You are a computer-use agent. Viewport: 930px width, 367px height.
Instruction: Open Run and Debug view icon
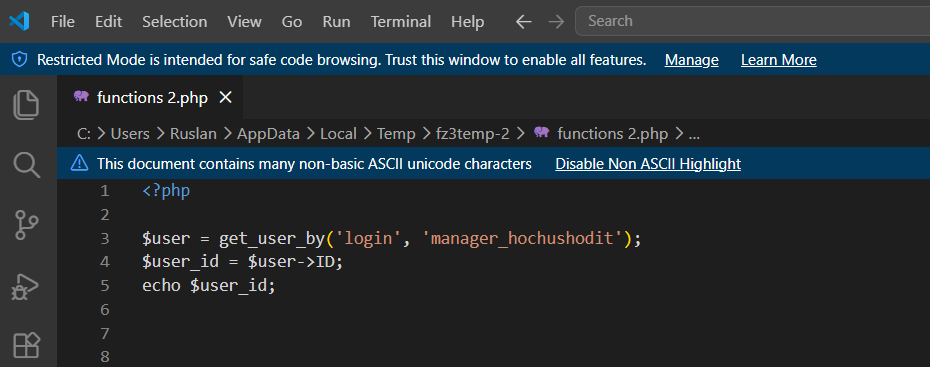coord(26,287)
